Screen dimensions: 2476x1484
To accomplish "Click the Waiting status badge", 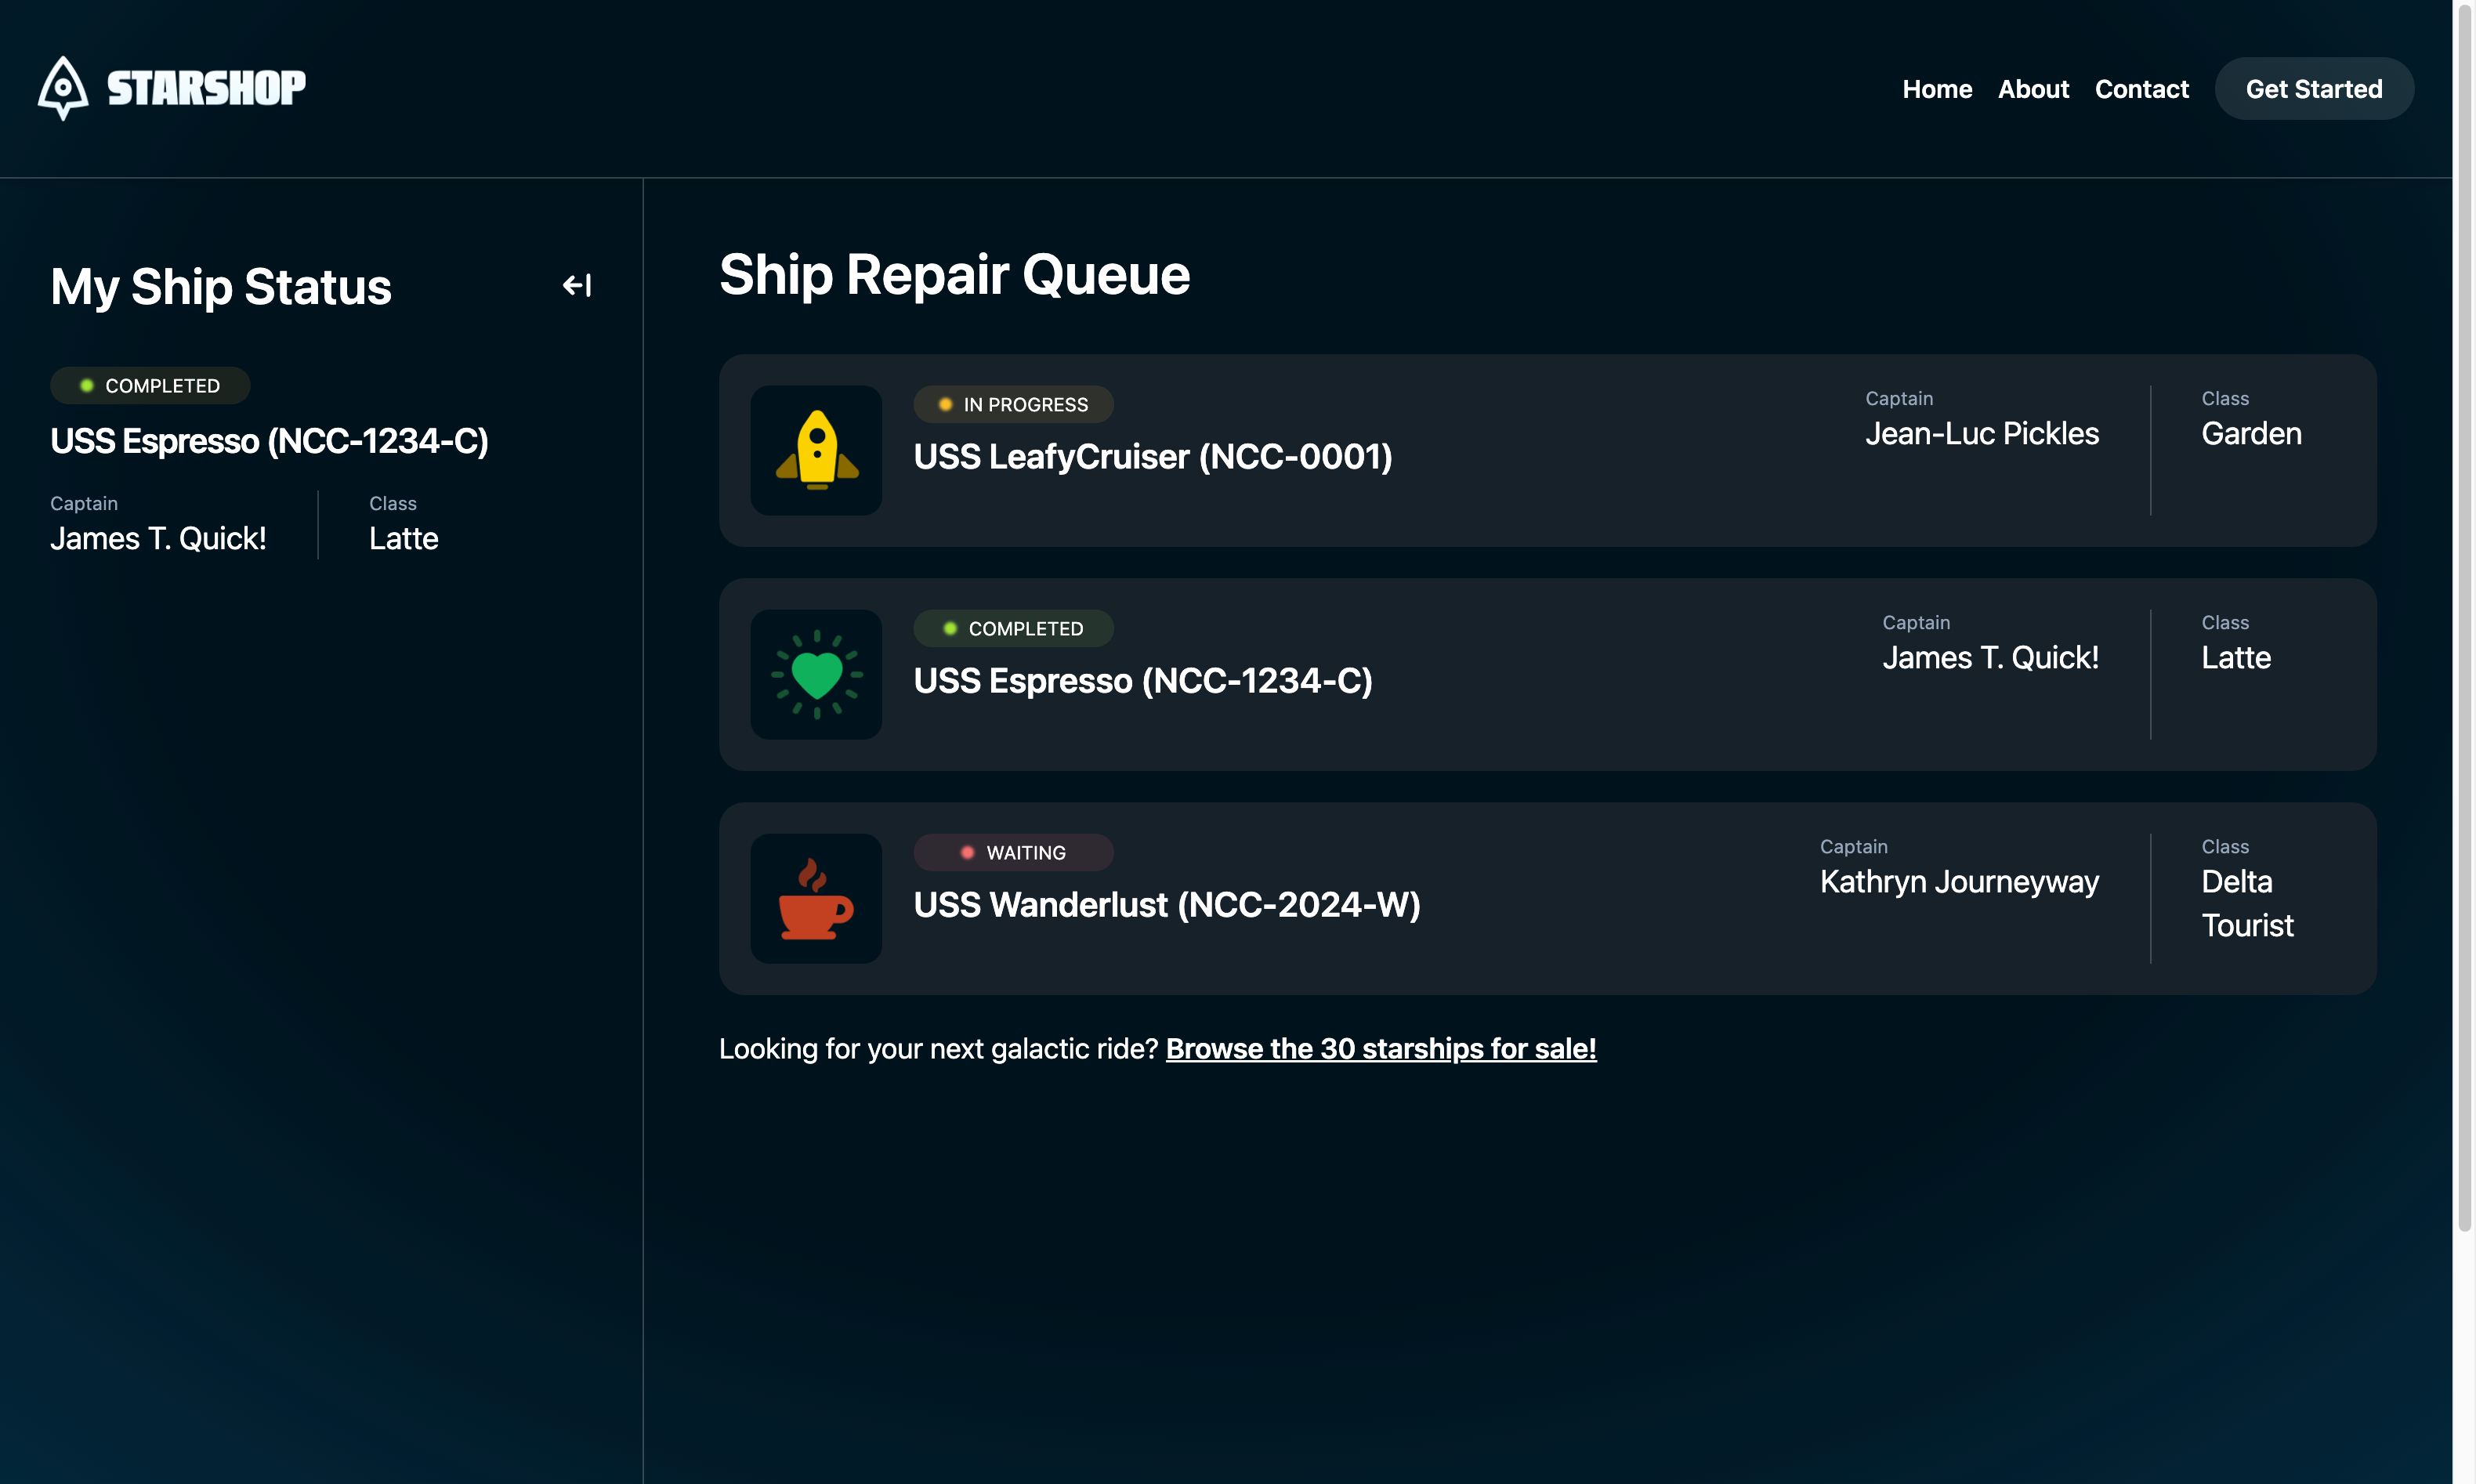I will point(1013,852).
